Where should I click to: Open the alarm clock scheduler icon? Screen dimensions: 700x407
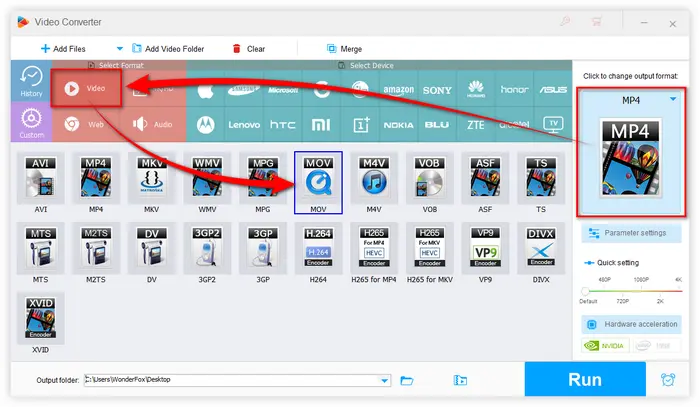tap(668, 380)
